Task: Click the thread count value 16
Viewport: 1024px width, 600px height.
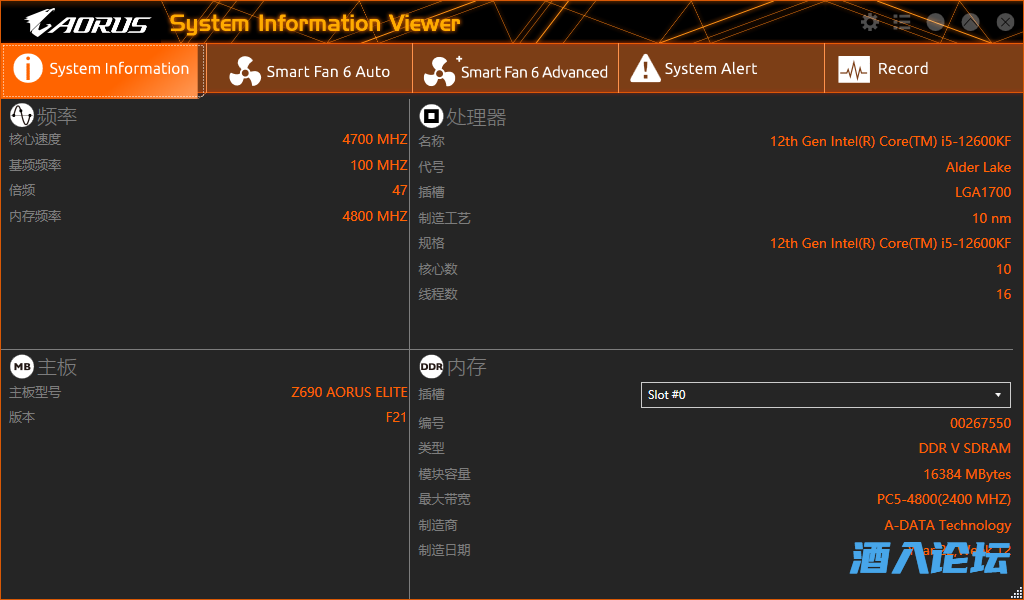Action: click(x=1004, y=294)
